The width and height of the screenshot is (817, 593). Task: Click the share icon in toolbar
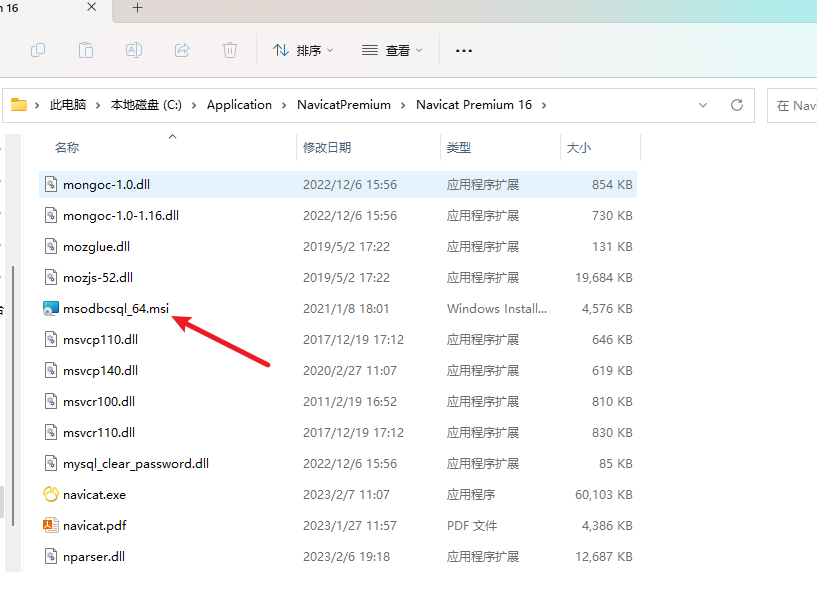[x=182, y=50]
